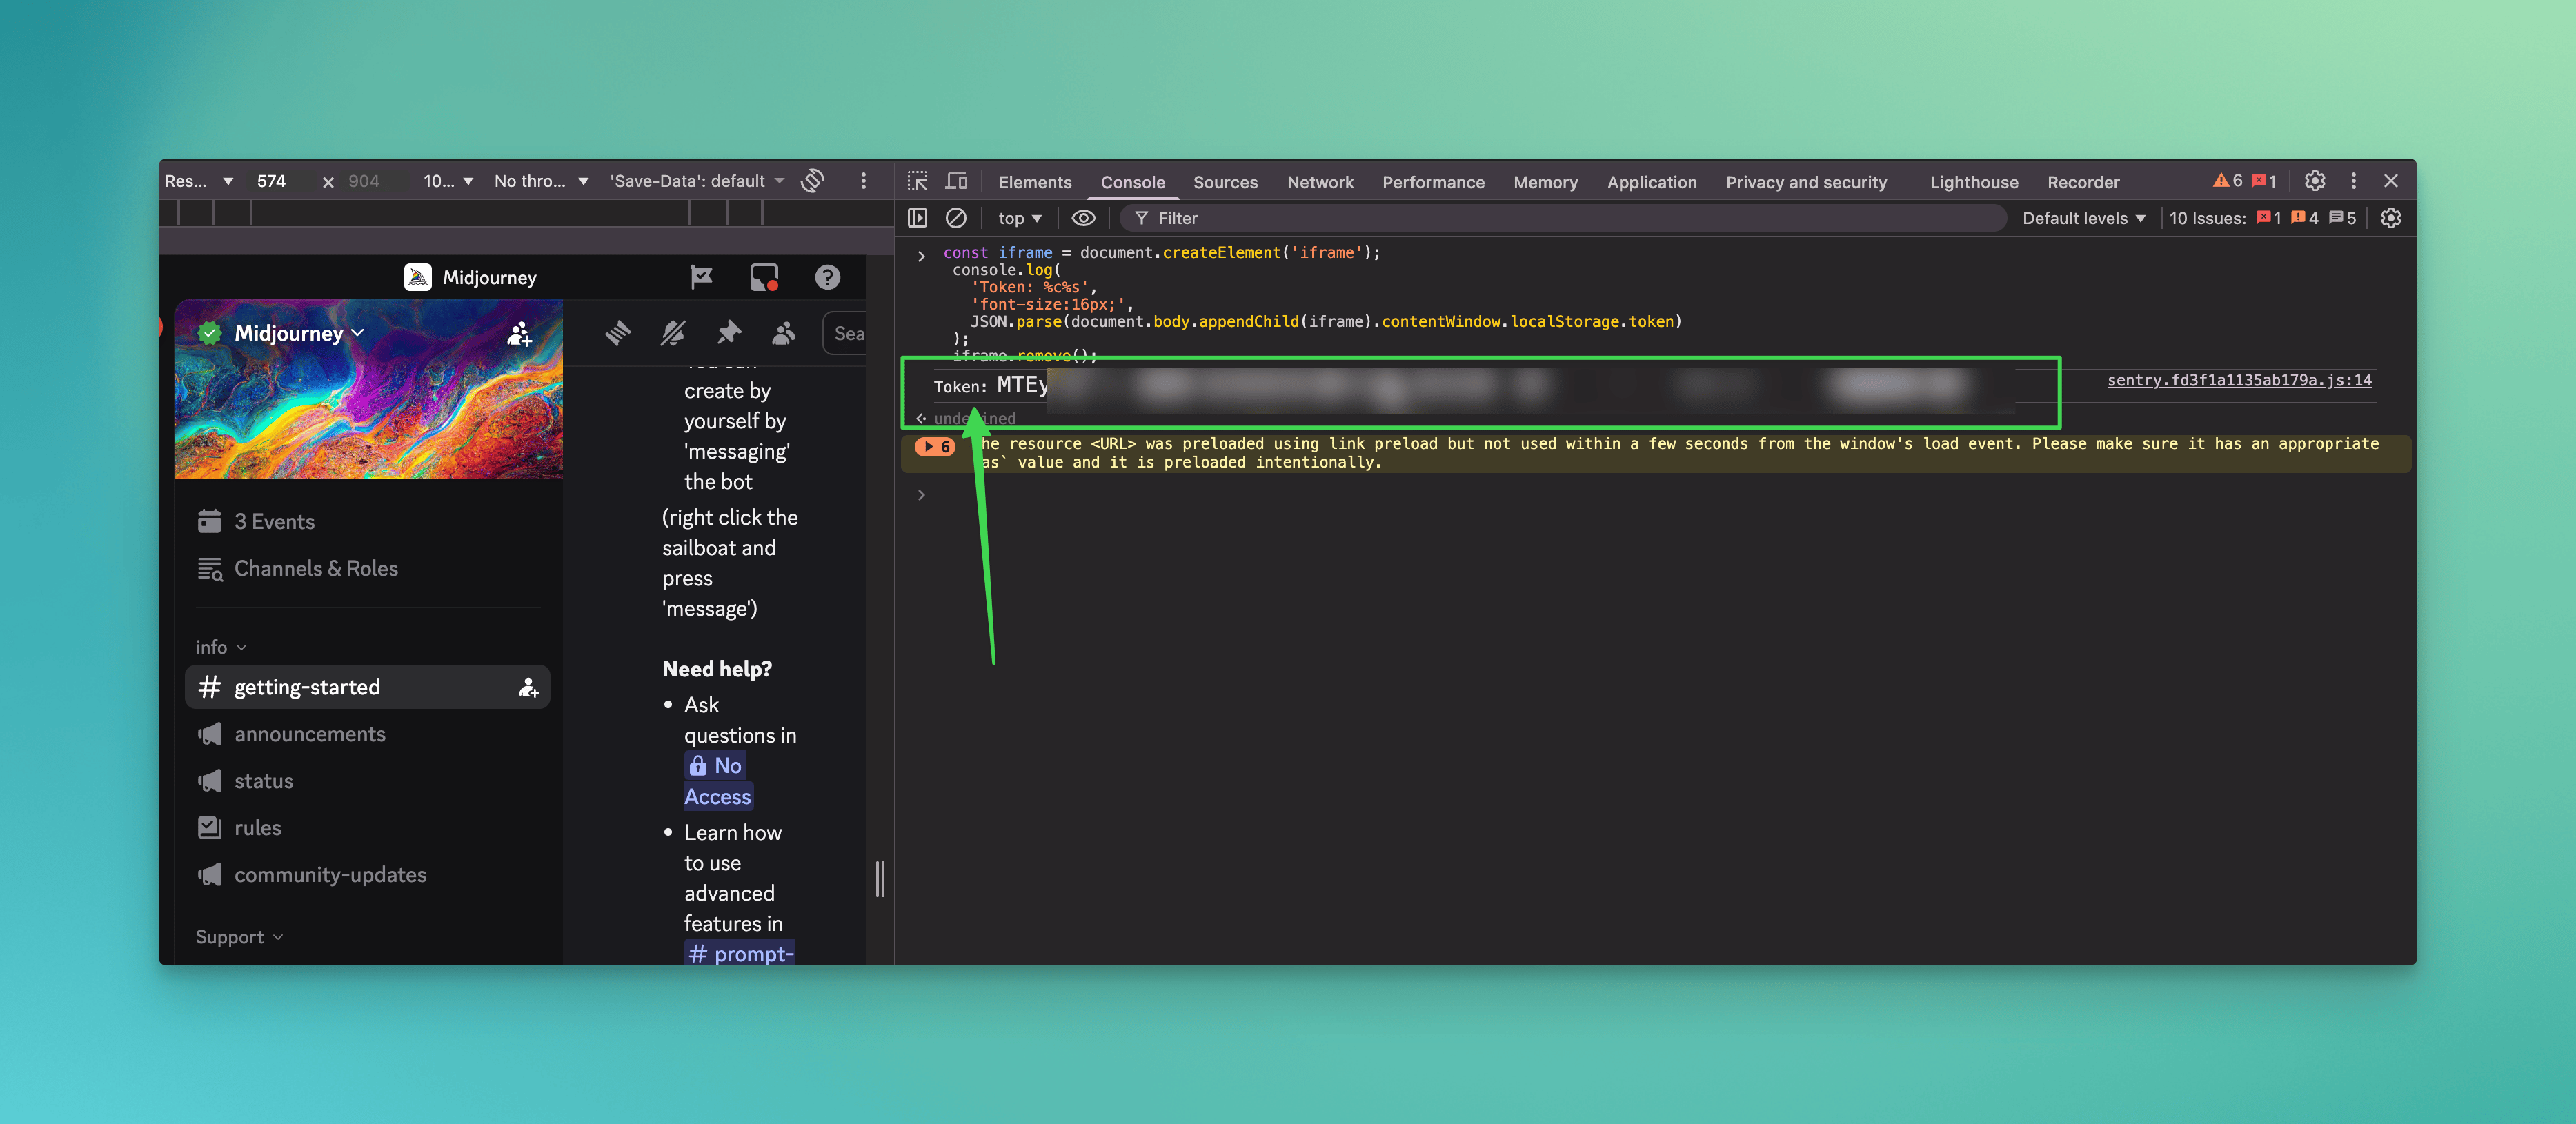2576x1124 pixels.
Task: Open notification settings via the bell icon
Action: pyautogui.click(x=672, y=333)
